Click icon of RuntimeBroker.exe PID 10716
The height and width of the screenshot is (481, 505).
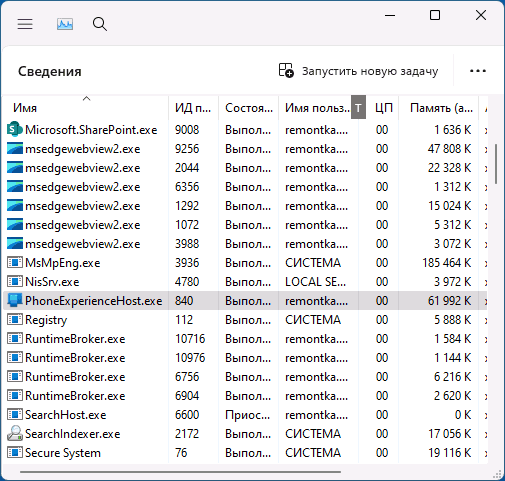coord(15,339)
